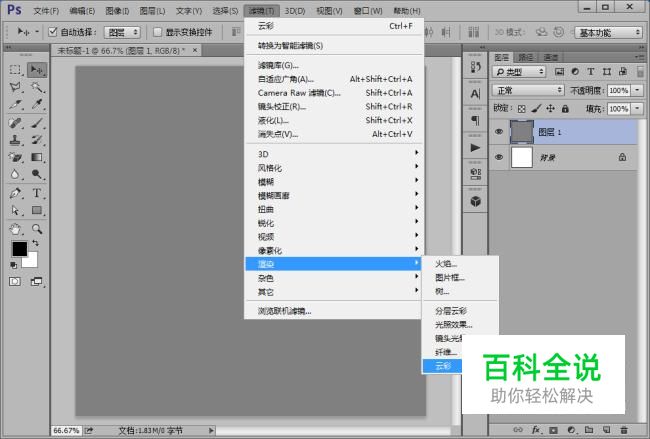Screen dimensions: 650x439
Task: Choose 转换为智能滤镜(S)
Action: [334, 46]
